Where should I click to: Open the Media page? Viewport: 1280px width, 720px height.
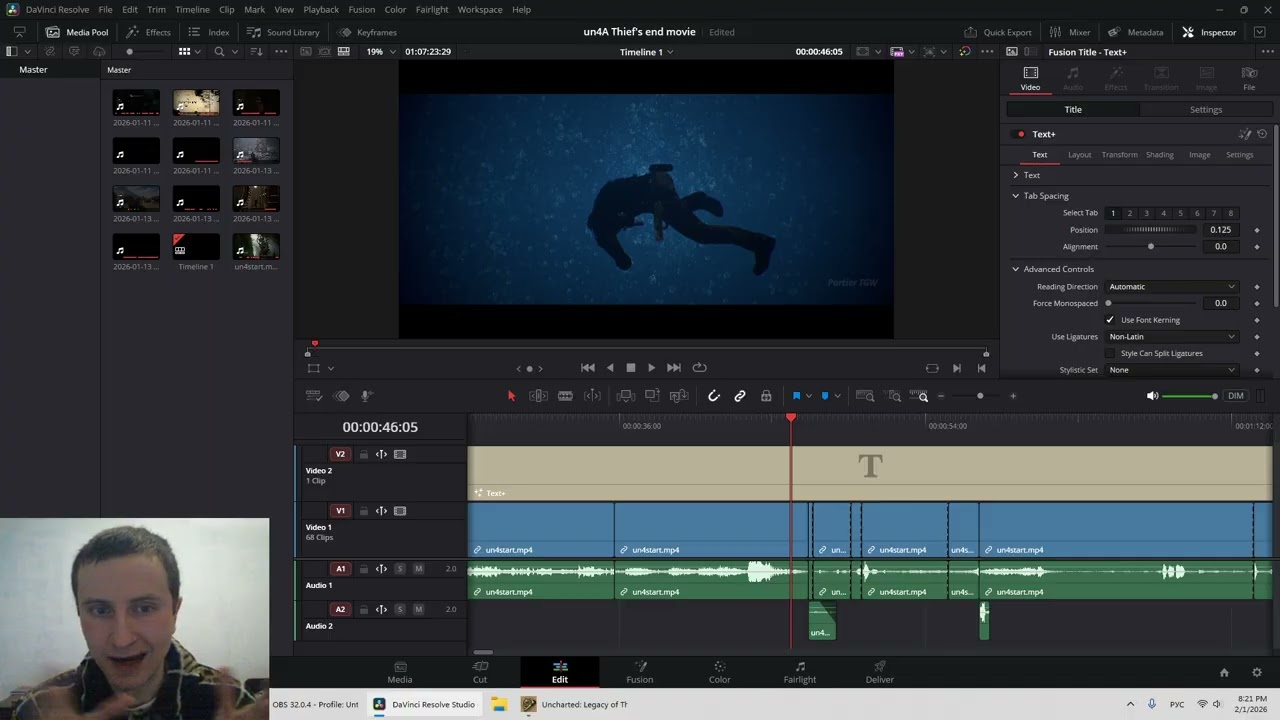400,672
